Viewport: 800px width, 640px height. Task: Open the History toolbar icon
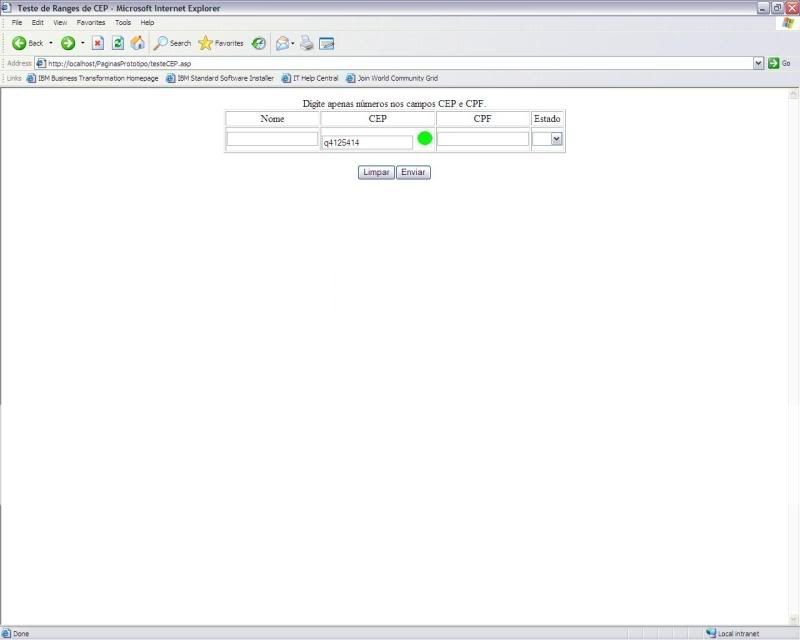coord(259,43)
